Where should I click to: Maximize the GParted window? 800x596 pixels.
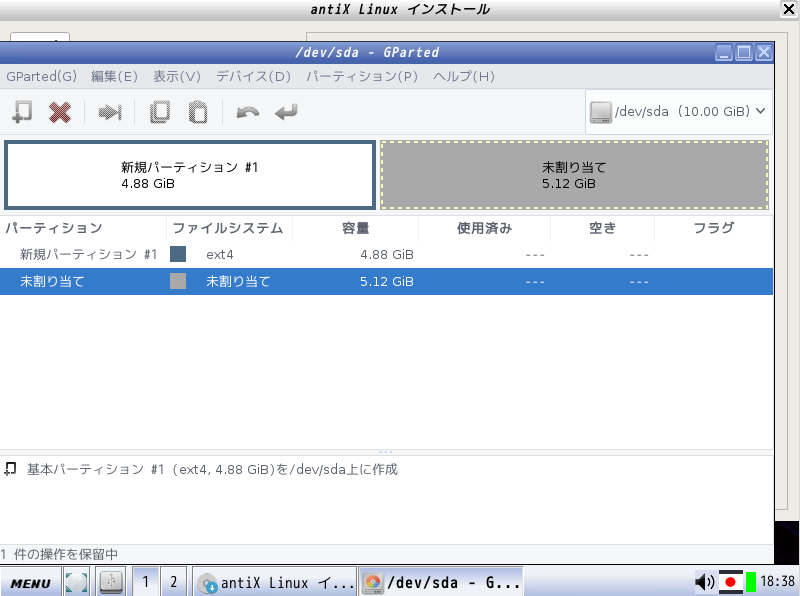pos(744,52)
